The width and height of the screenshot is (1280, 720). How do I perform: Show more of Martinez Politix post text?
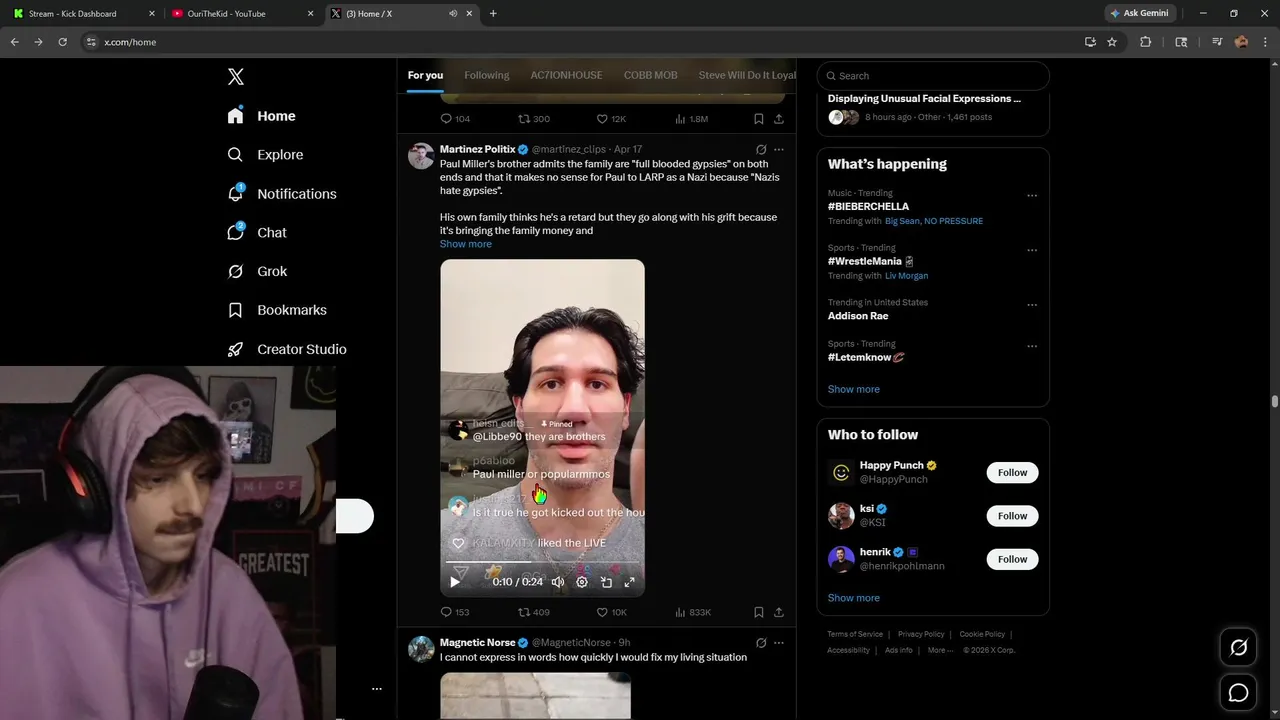[x=466, y=244]
